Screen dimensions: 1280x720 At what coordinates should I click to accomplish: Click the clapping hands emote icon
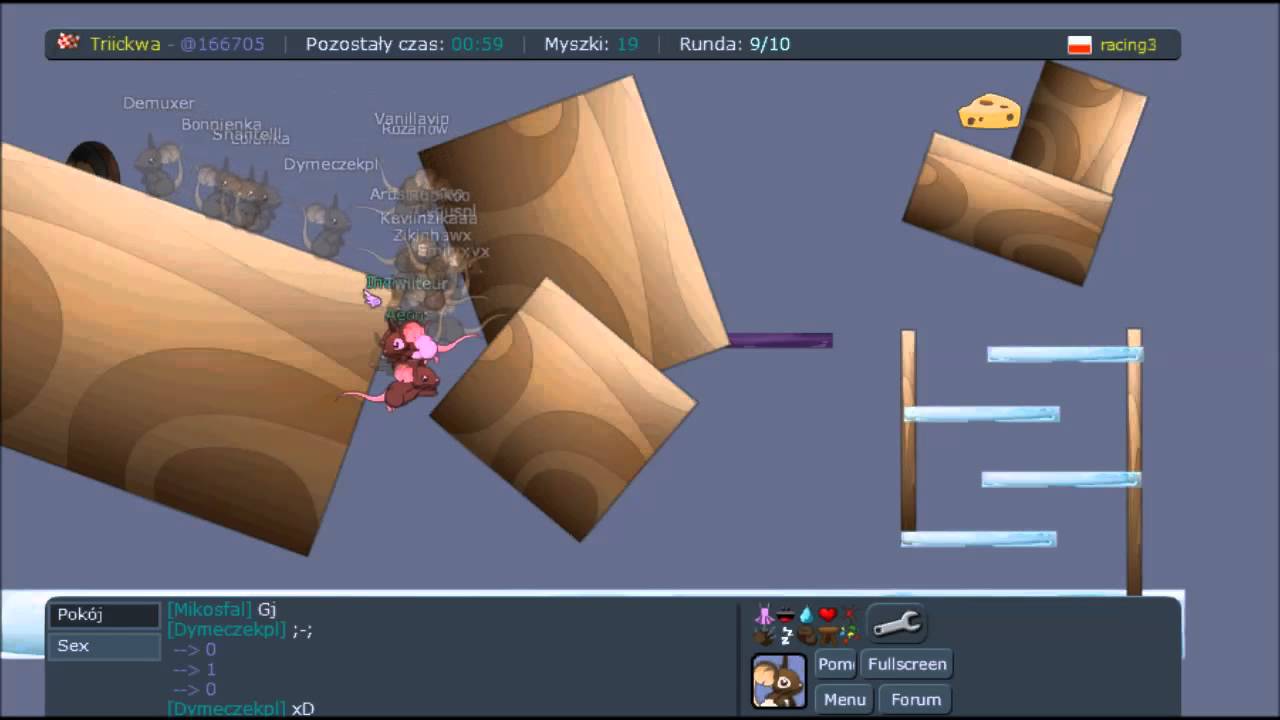click(764, 636)
